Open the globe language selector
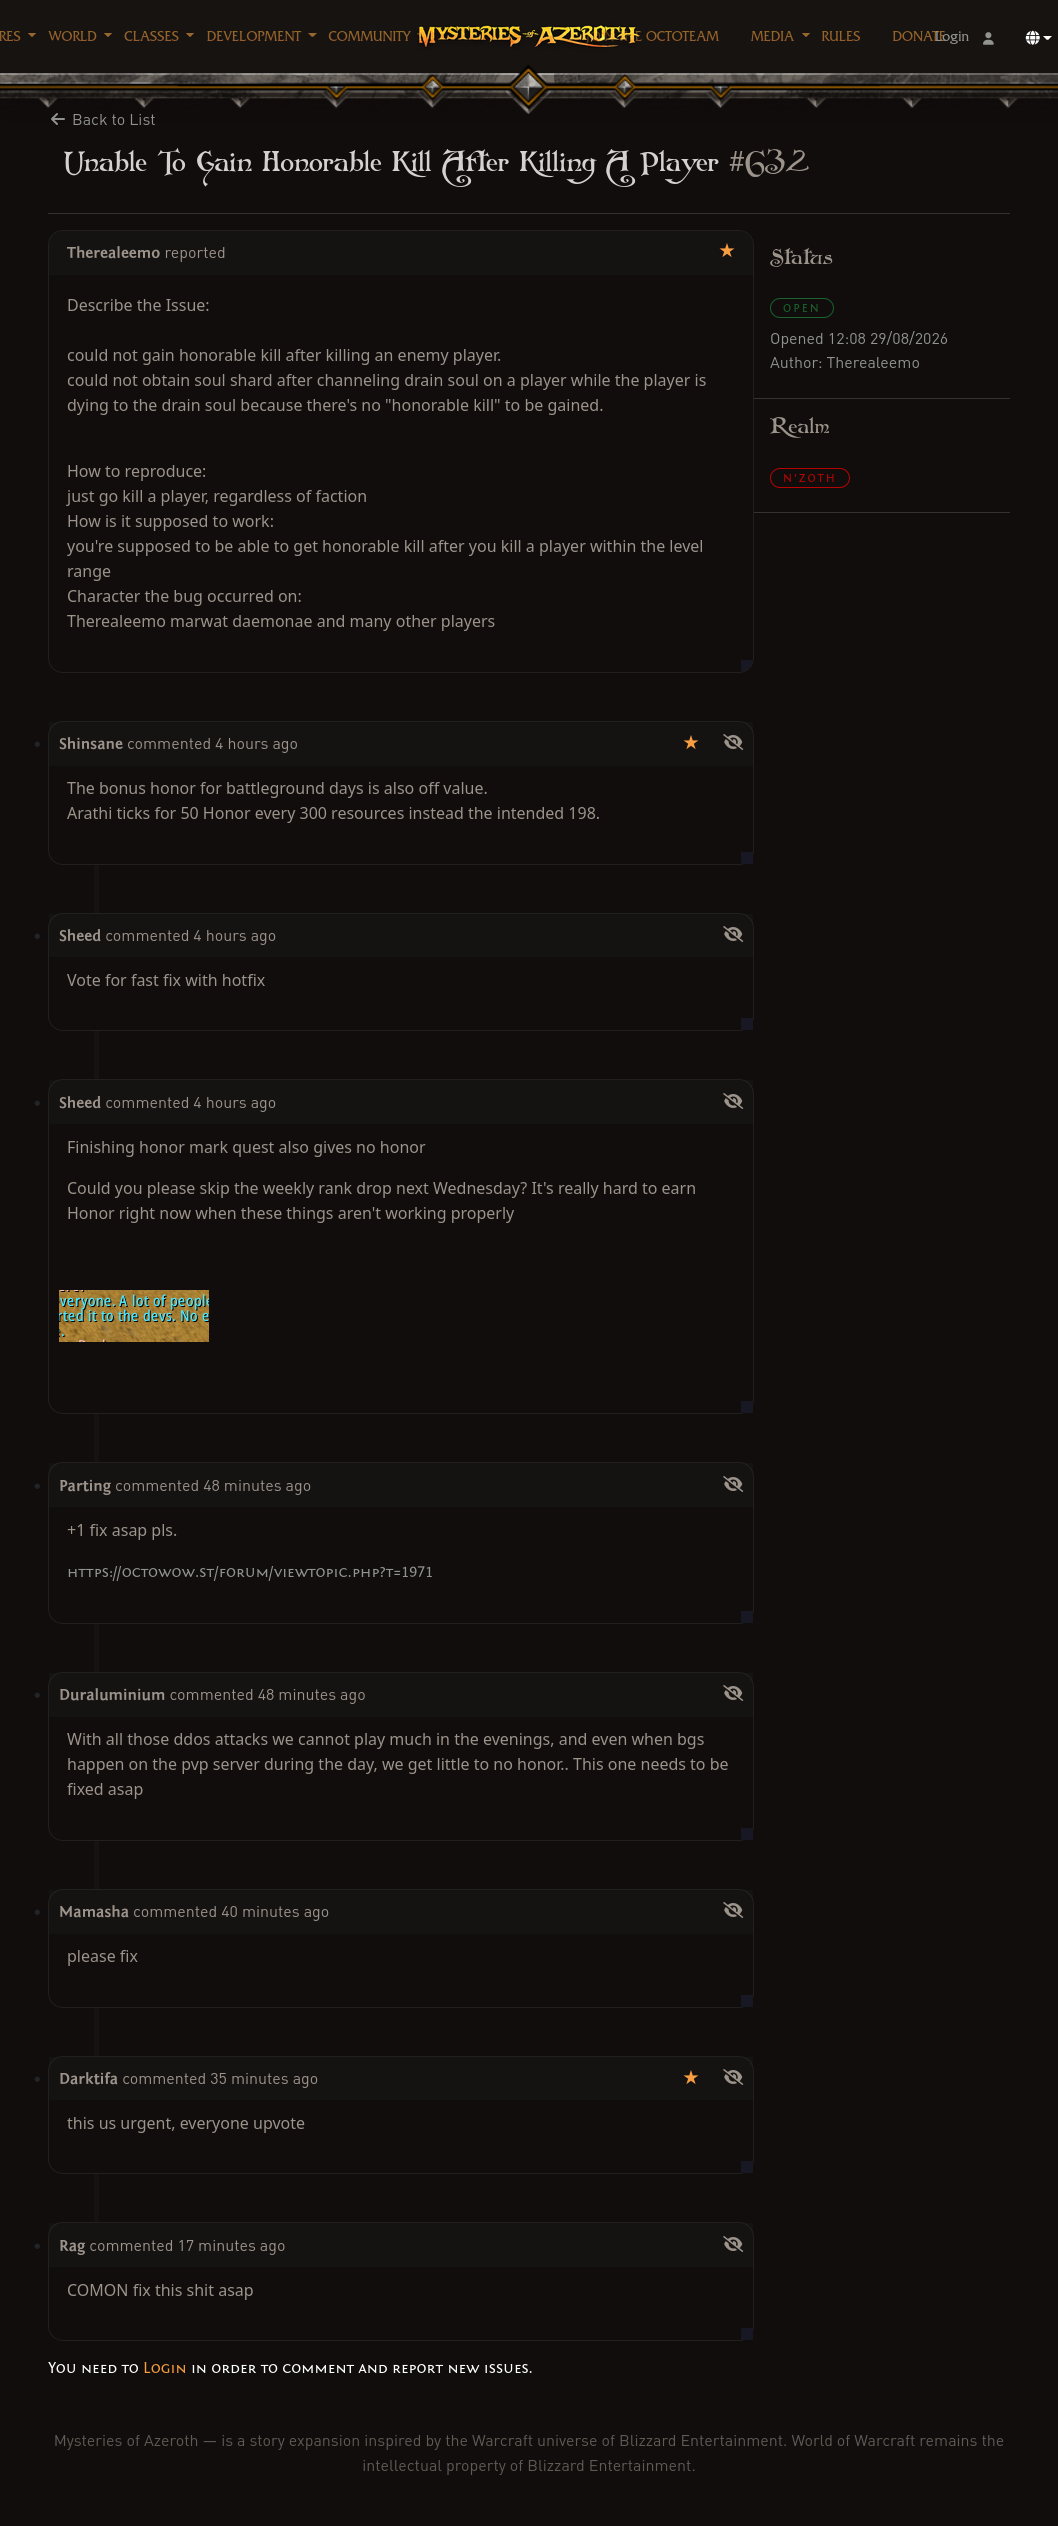The width and height of the screenshot is (1058, 2526). click(1038, 38)
